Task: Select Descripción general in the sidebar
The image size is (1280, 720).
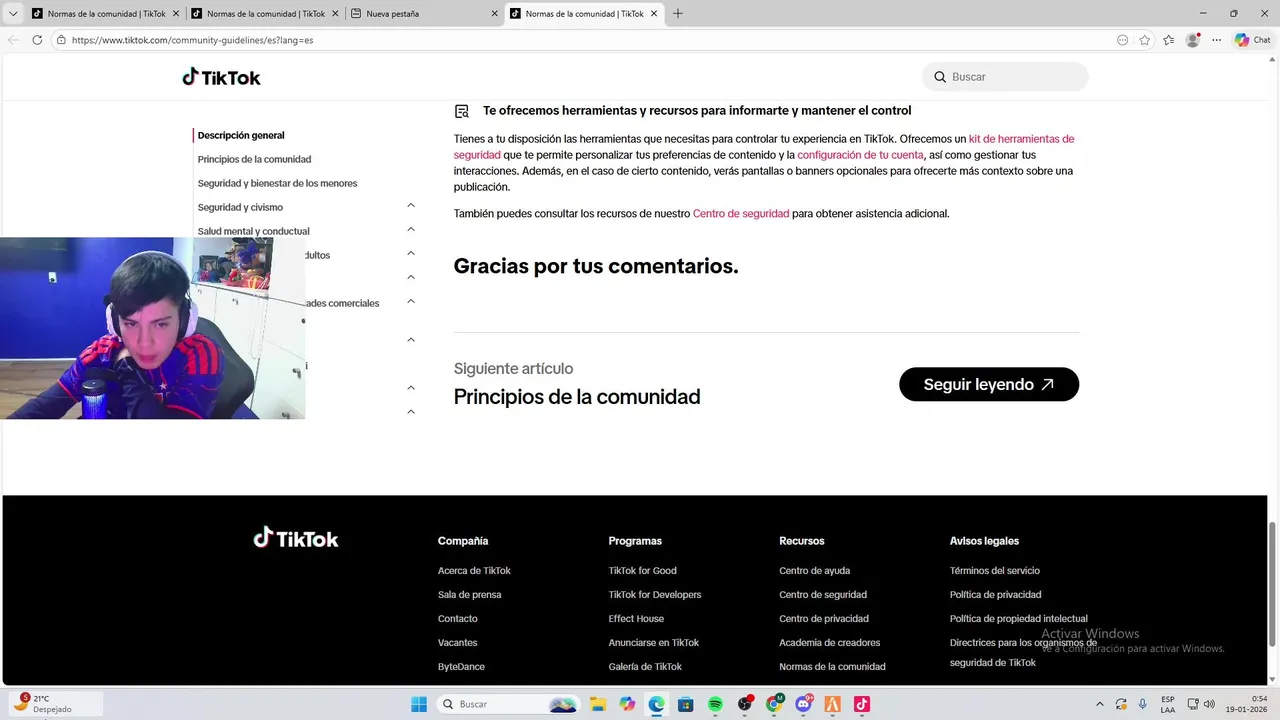Action: pos(241,135)
